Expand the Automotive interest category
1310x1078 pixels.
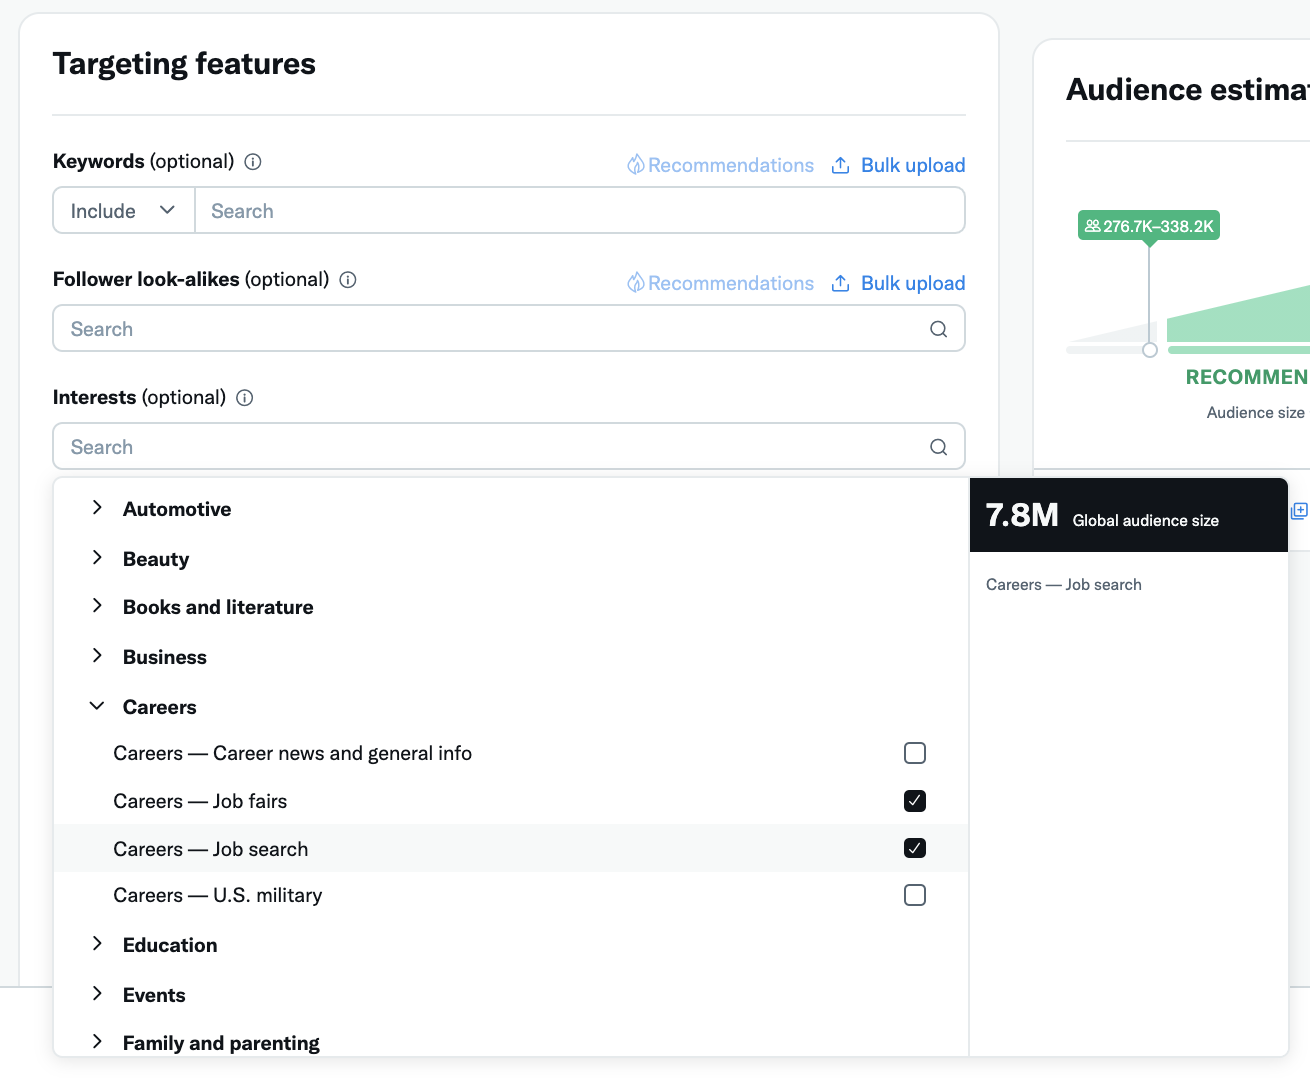point(97,508)
